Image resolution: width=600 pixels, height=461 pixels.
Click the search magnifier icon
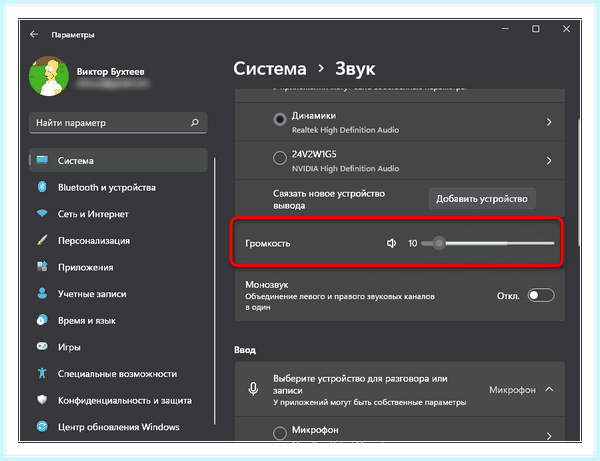pos(195,122)
